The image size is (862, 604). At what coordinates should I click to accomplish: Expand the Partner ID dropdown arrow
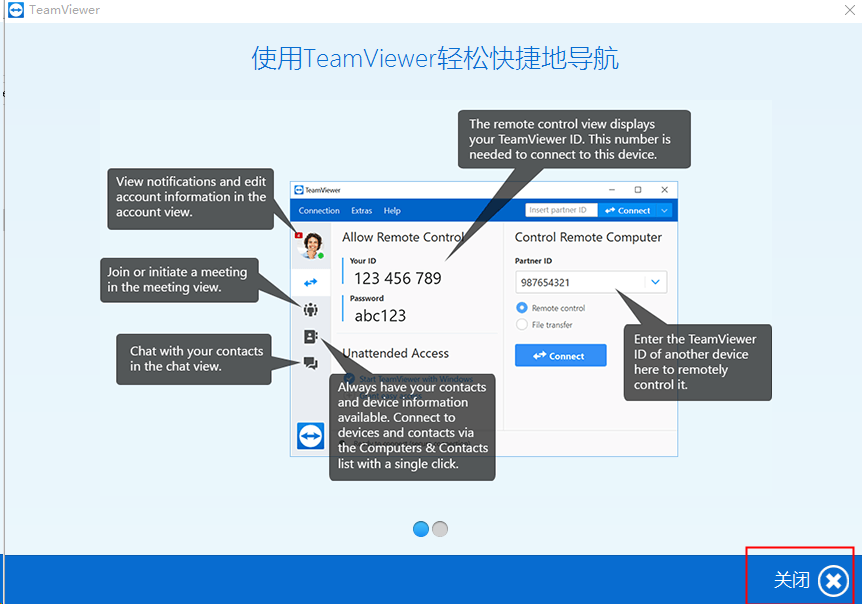coord(655,282)
